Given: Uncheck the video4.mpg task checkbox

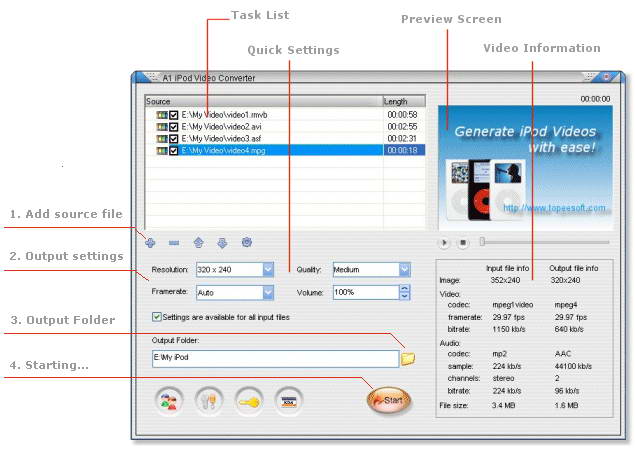Looking at the screenshot, I should 174,150.
